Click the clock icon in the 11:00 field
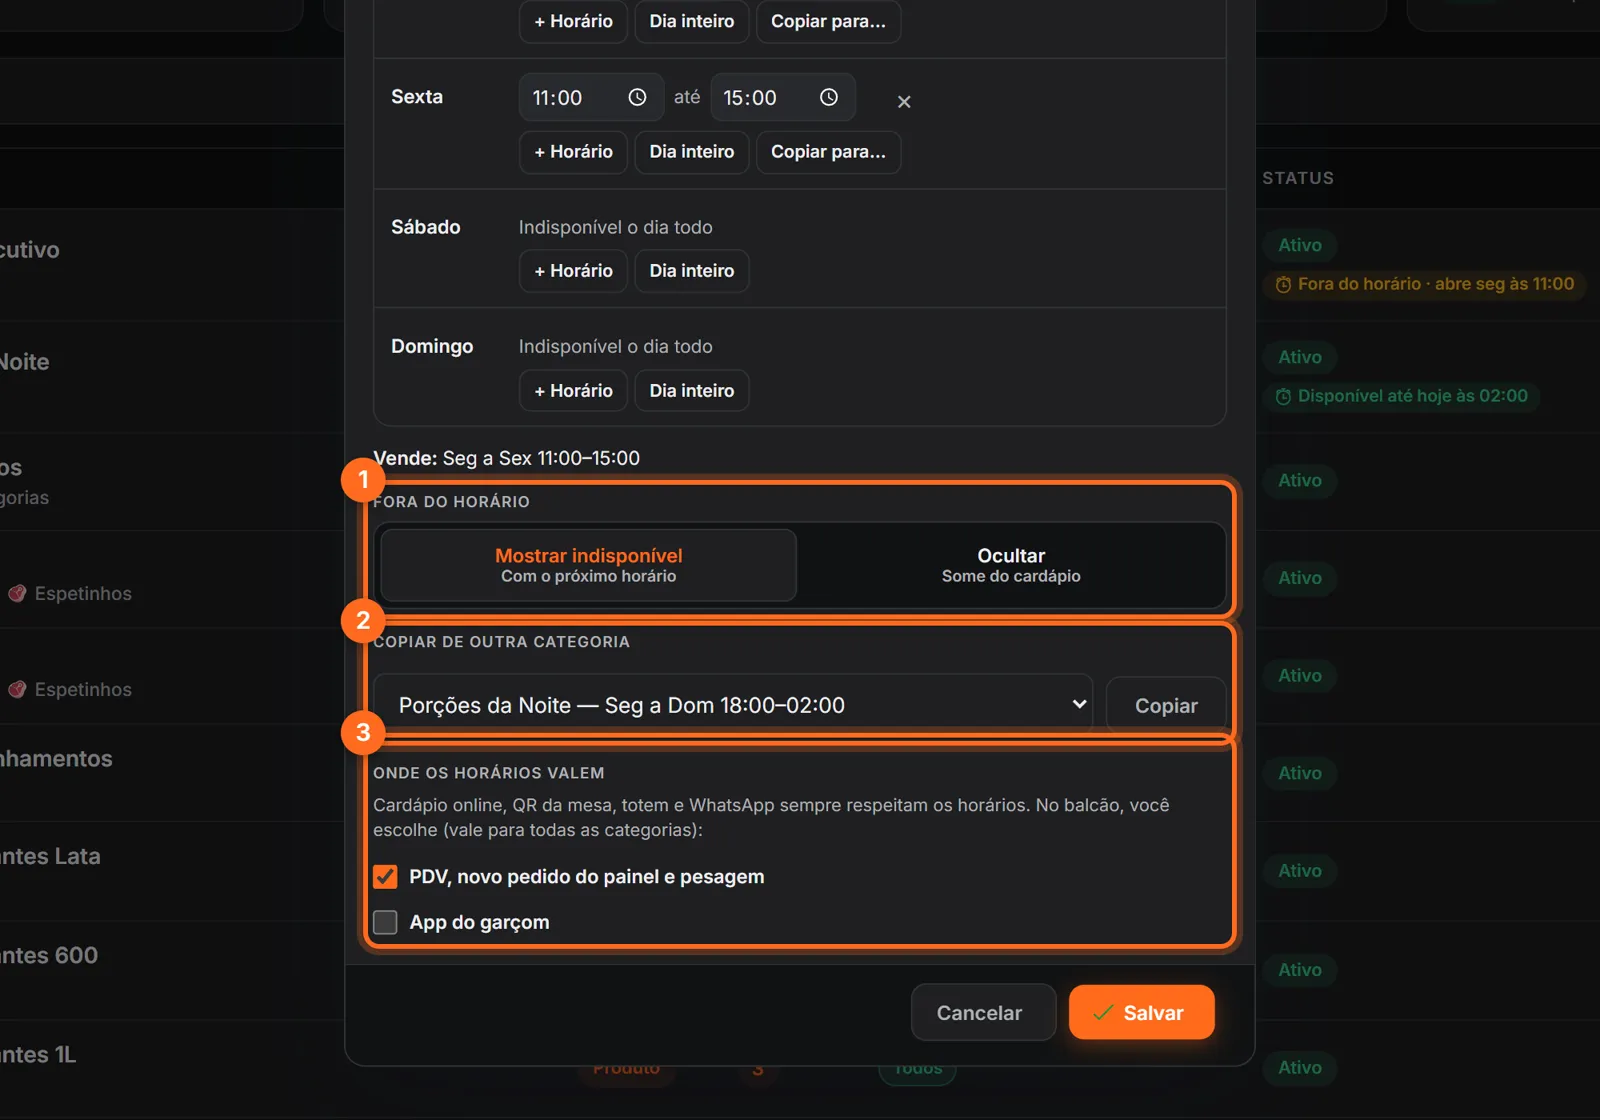Viewport: 1600px width, 1120px height. pos(637,97)
